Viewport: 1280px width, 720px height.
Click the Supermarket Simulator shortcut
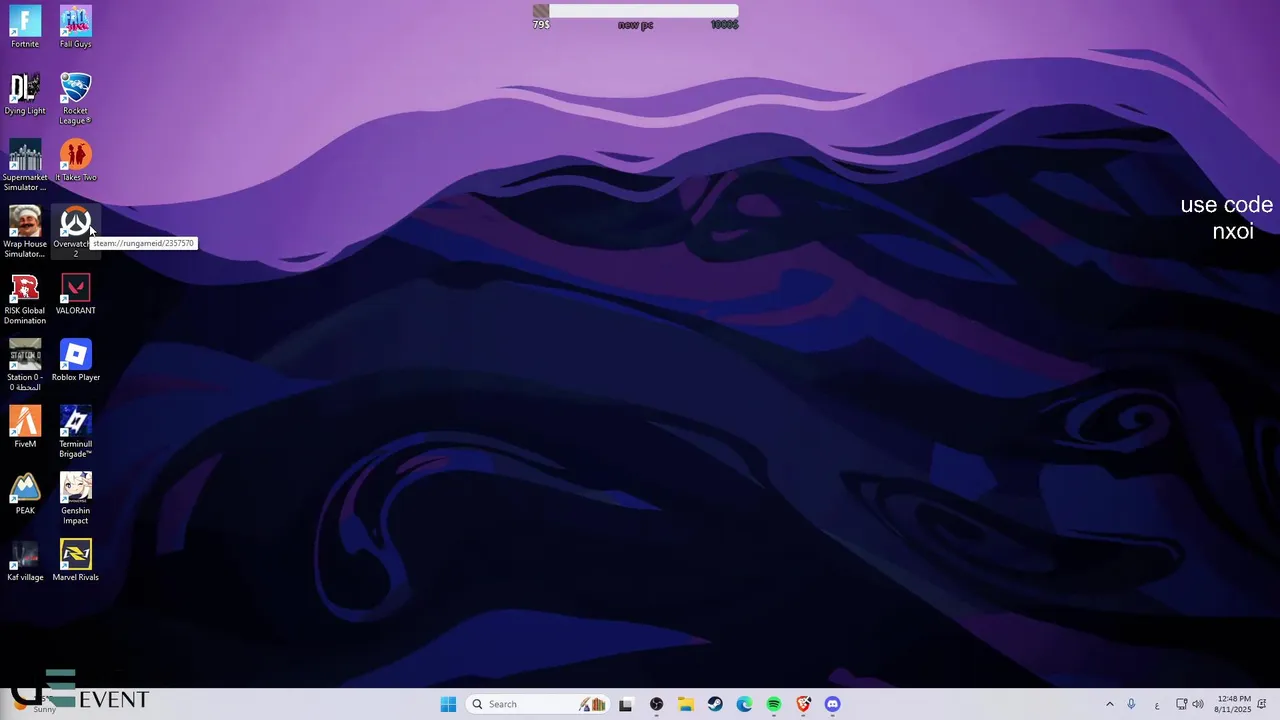pyautogui.click(x=25, y=165)
